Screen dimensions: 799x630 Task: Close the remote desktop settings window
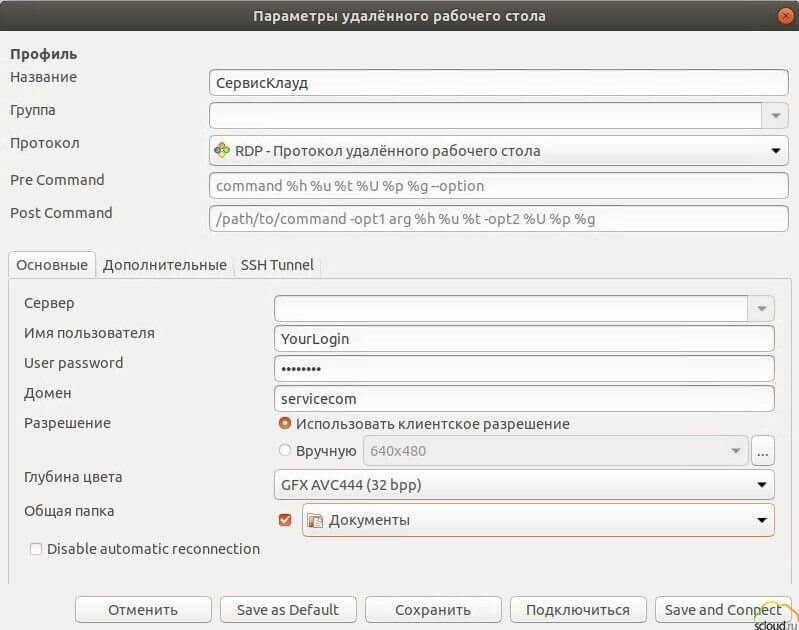click(x=785, y=16)
